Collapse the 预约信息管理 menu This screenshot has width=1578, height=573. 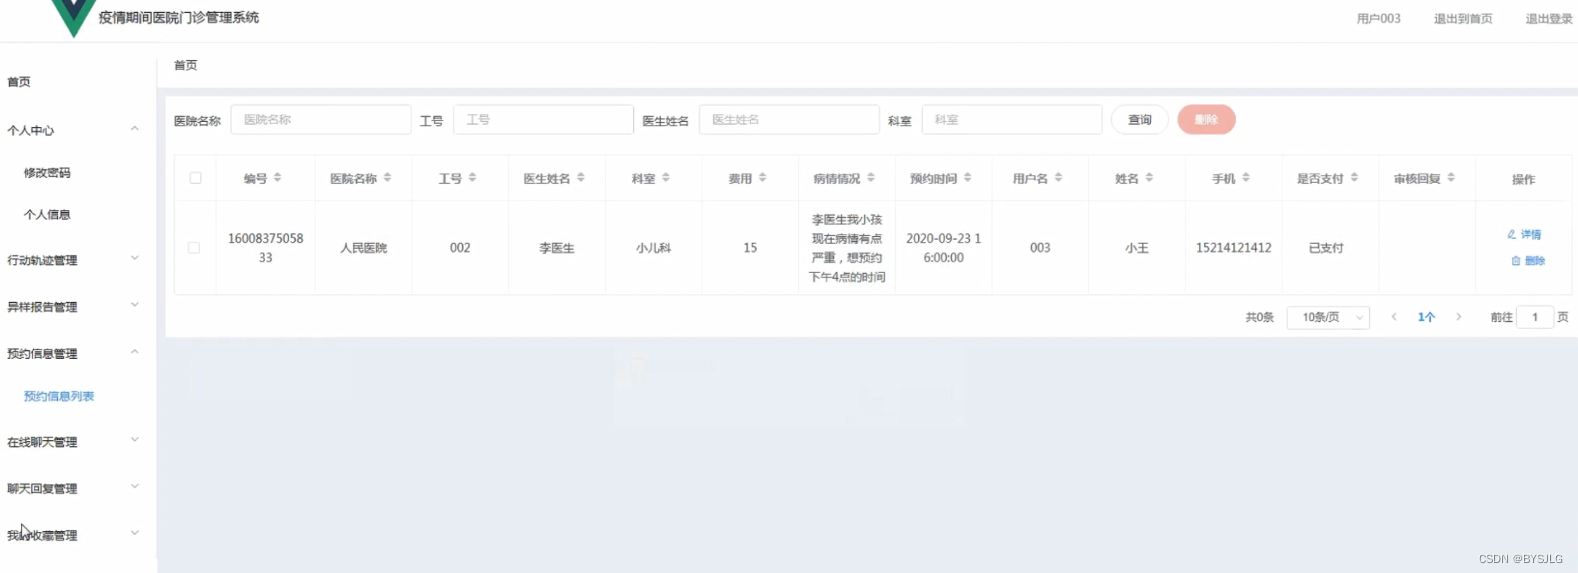pos(135,352)
